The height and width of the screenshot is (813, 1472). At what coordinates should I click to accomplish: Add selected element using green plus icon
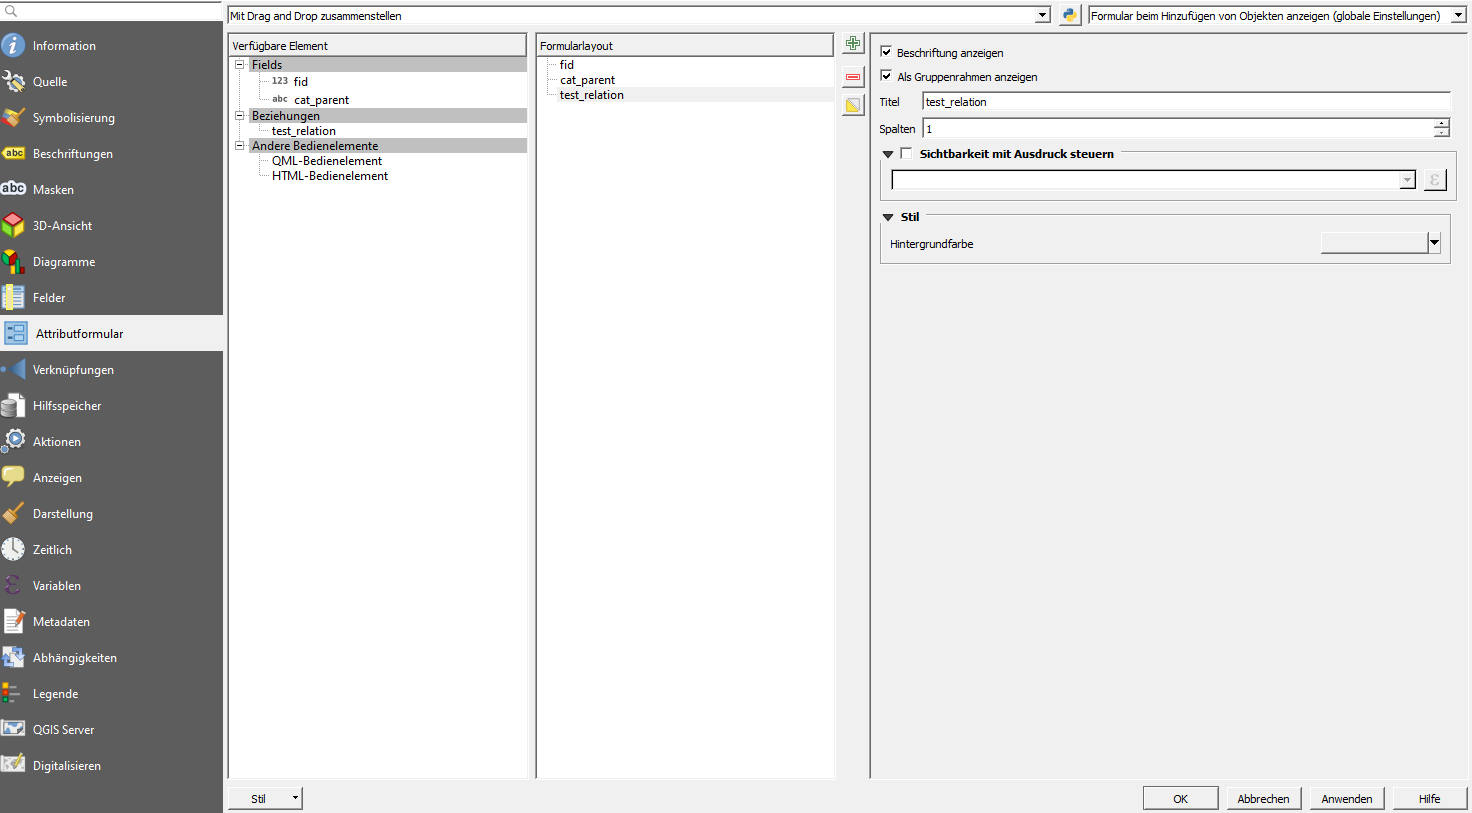click(x=852, y=43)
